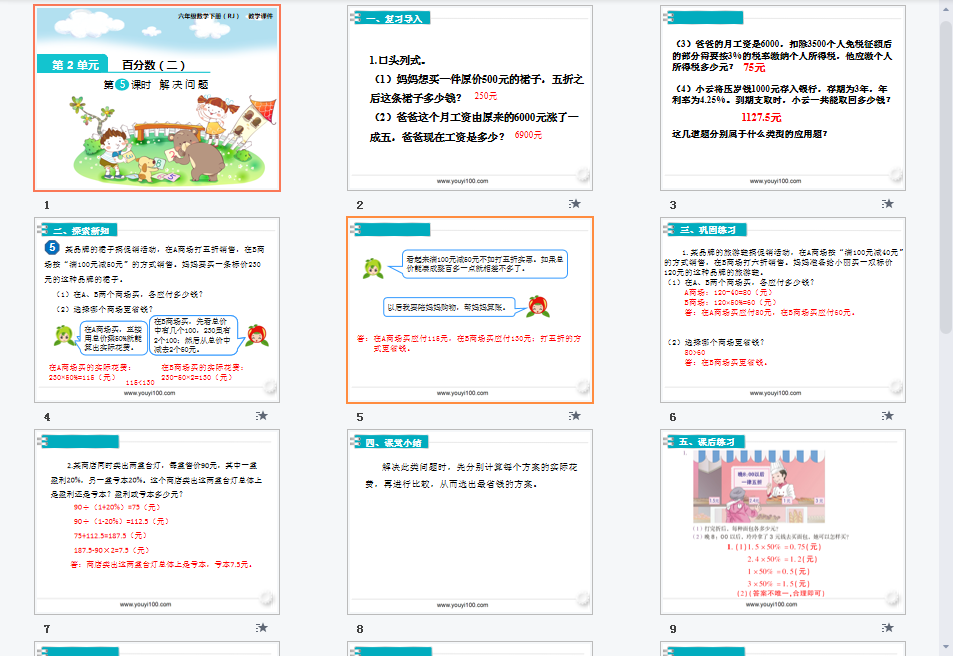Screen dimensions: 953x656
Task: Click the star icon under slide 7
Action: (x=261, y=627)
